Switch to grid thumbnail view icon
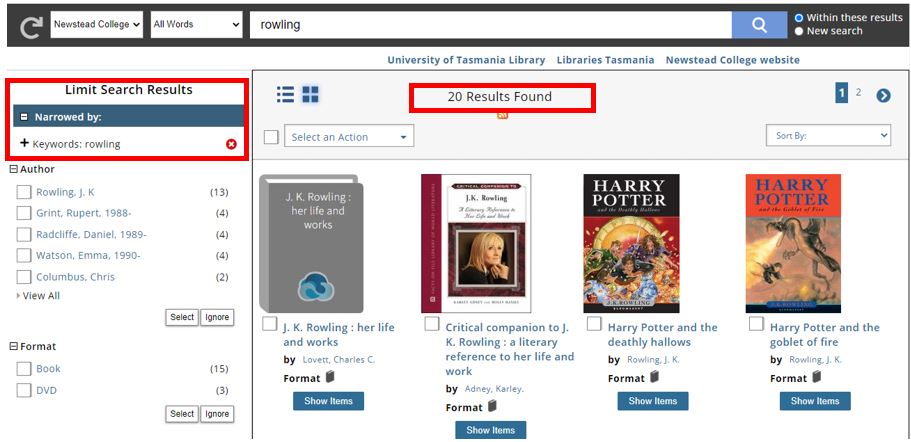Image resolution: width=911 pixels, height=442 pixels. (x=311, y=94)
